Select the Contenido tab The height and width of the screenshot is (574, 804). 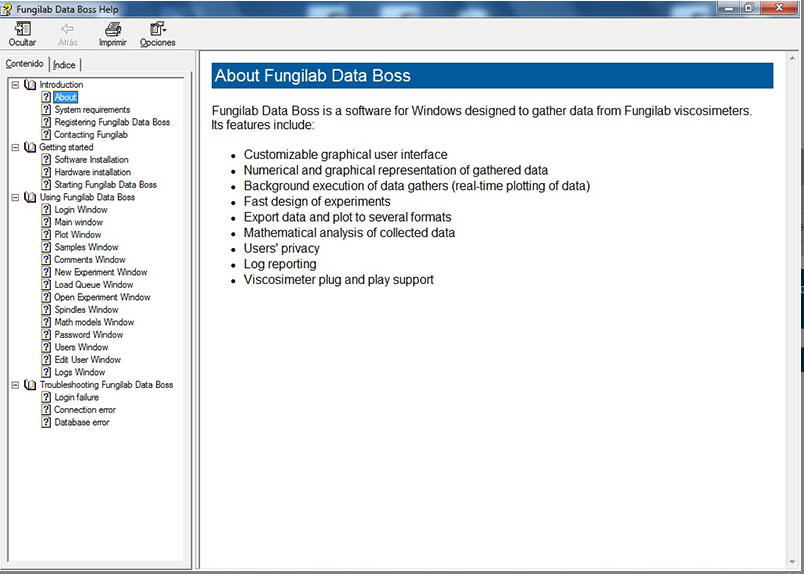pos(25,63)
